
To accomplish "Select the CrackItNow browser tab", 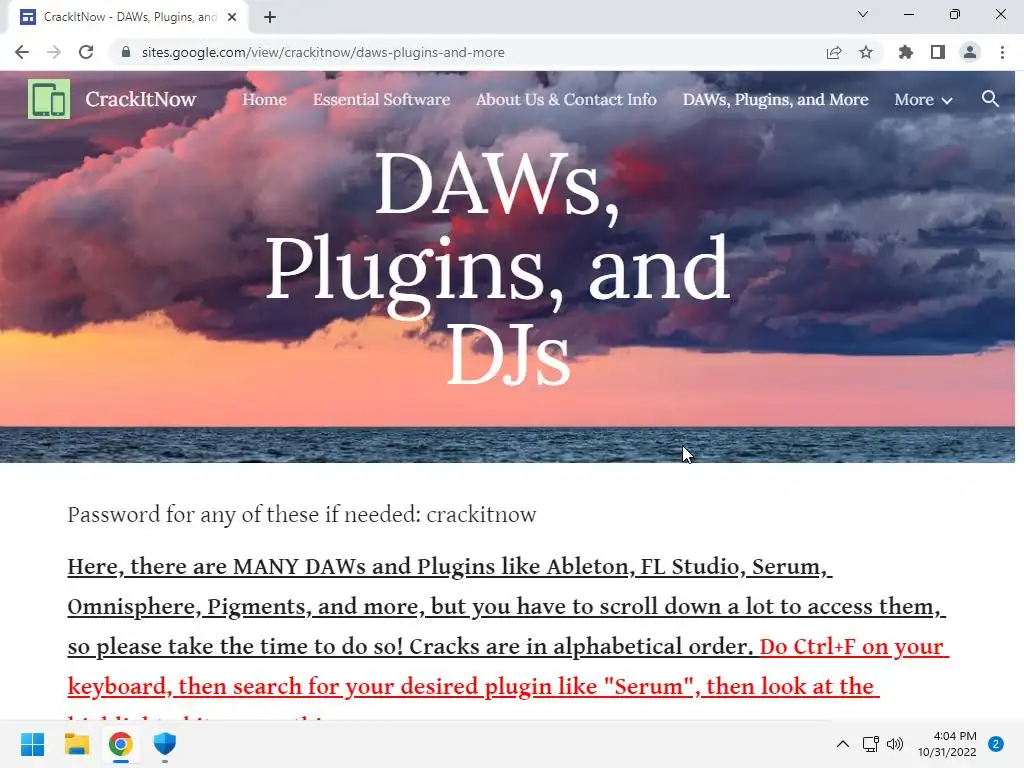I will pos(127,17).
